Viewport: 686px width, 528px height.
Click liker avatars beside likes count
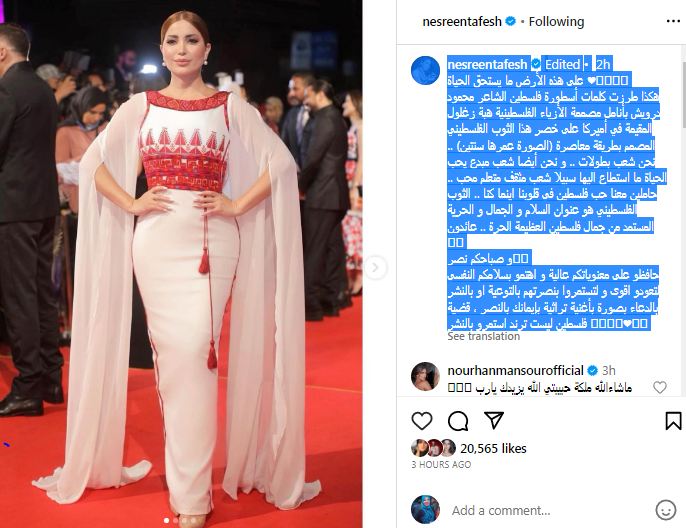(x=434, y=448)
